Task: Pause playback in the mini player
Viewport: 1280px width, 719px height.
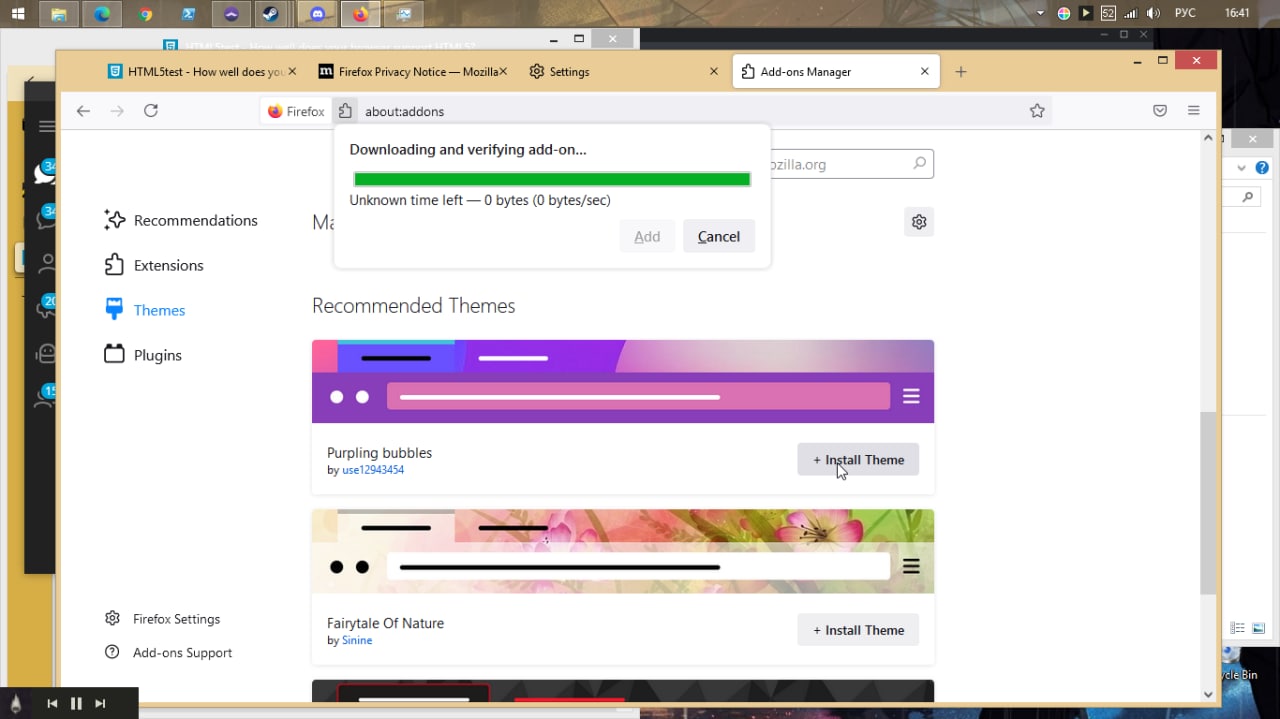Action: pos(76,704)
